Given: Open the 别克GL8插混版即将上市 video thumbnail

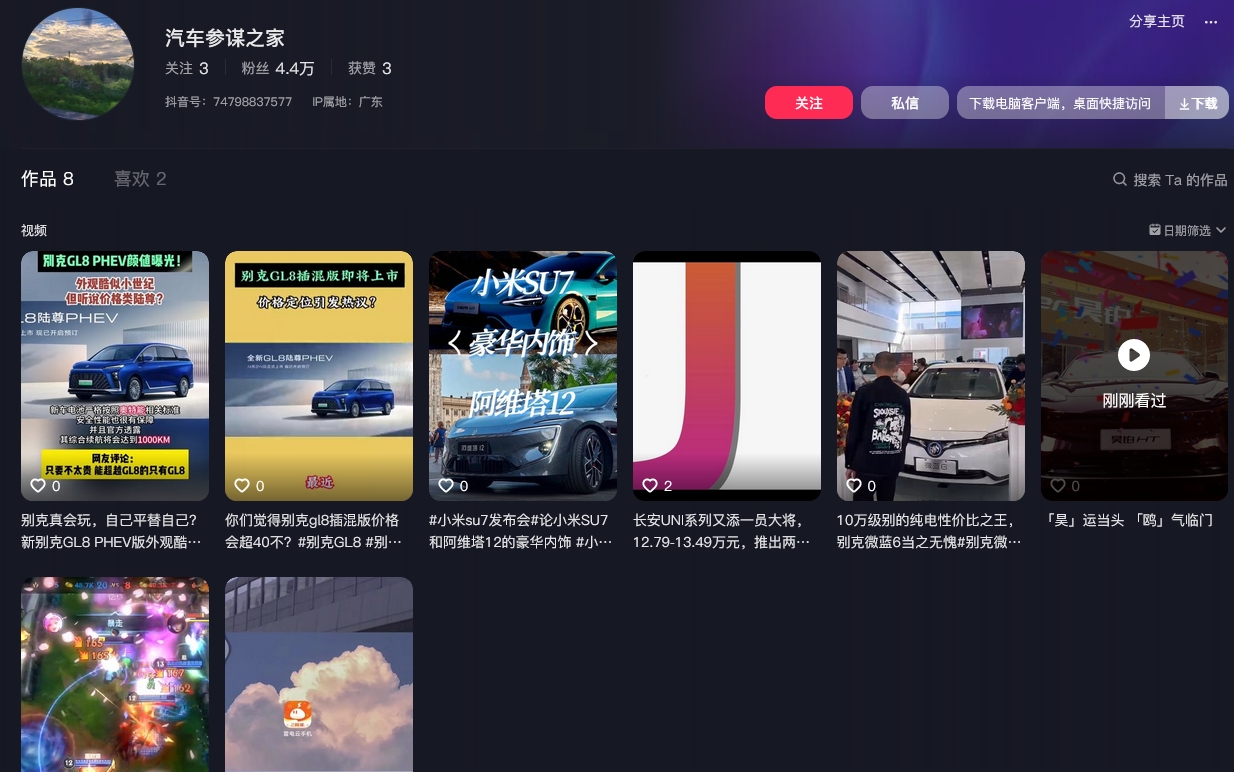Looking at the screenshot, I should coord(319,376).
